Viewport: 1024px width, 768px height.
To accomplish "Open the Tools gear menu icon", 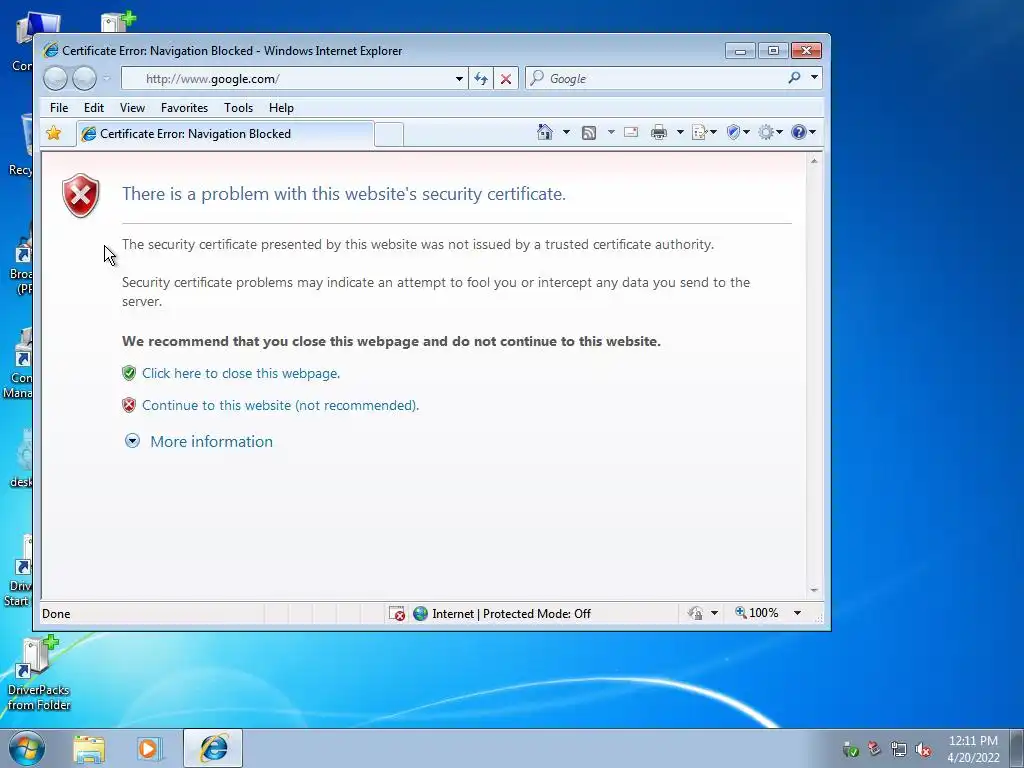I will (770, 133).
